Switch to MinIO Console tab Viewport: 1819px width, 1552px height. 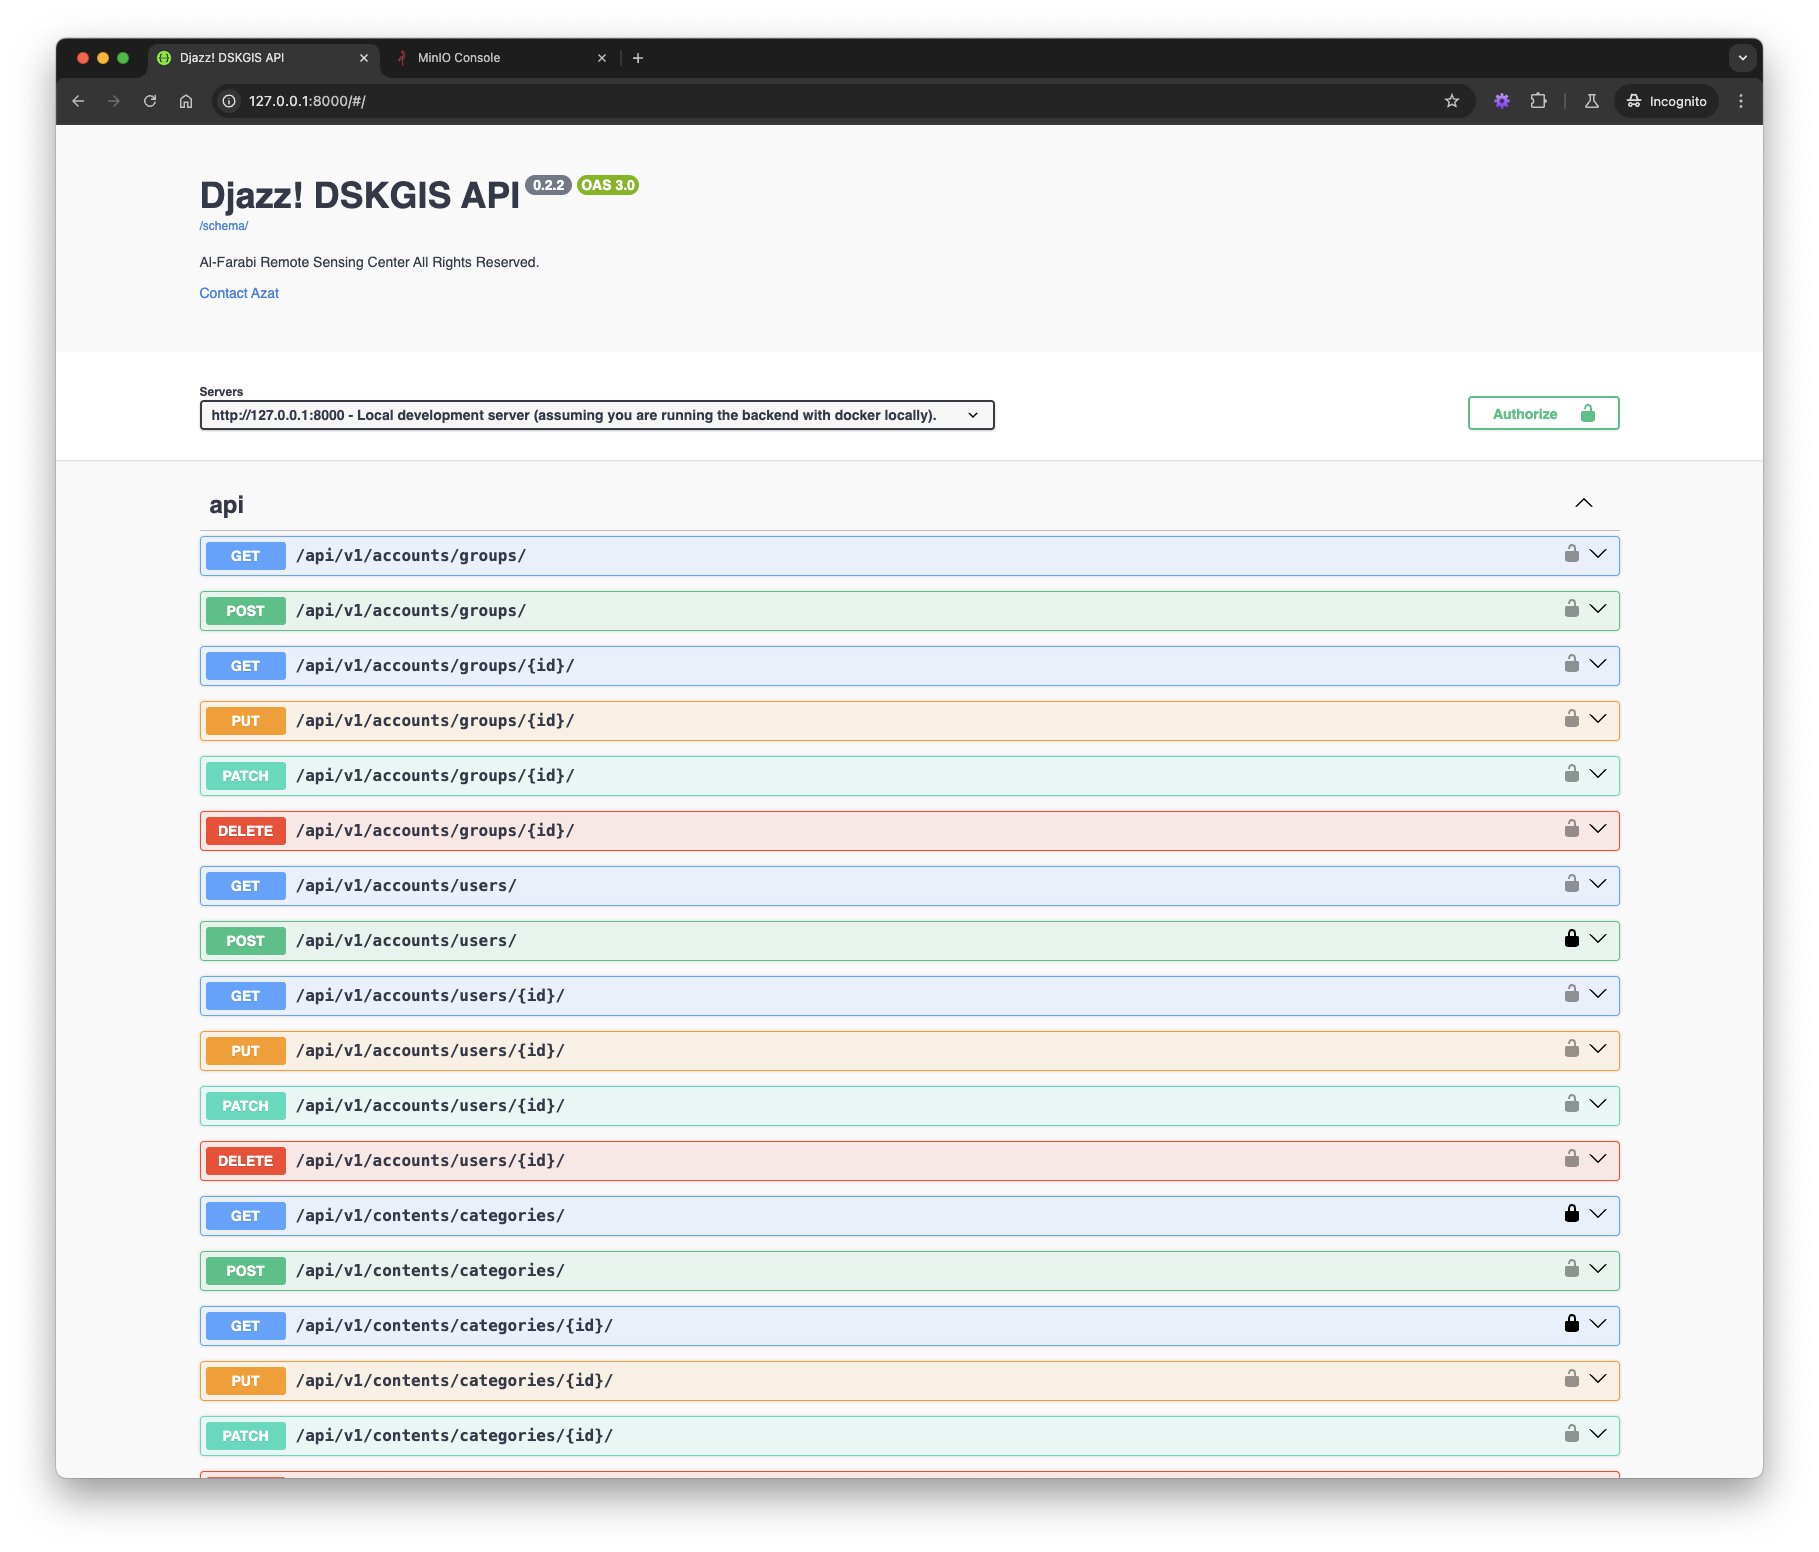coord(500,58)
